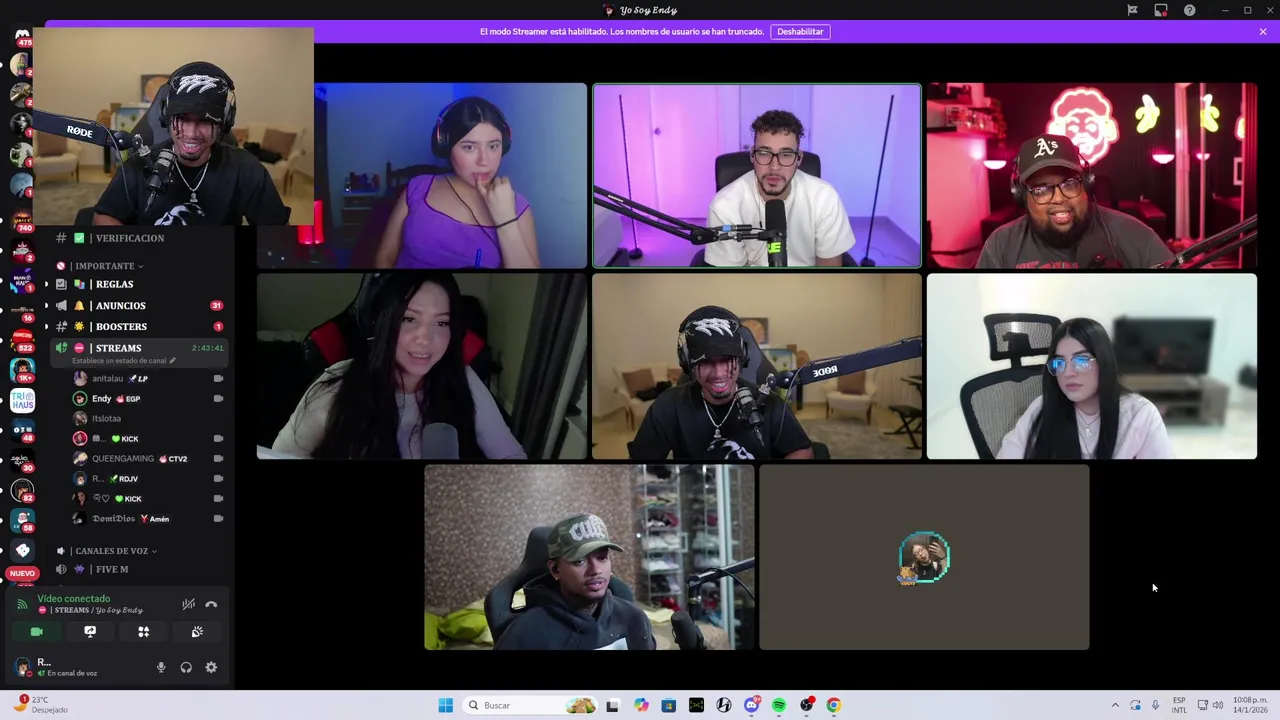Viewport: 1280px width, 720px height.
Task: Open the activities button in voice panel
Action: (143, 632)
